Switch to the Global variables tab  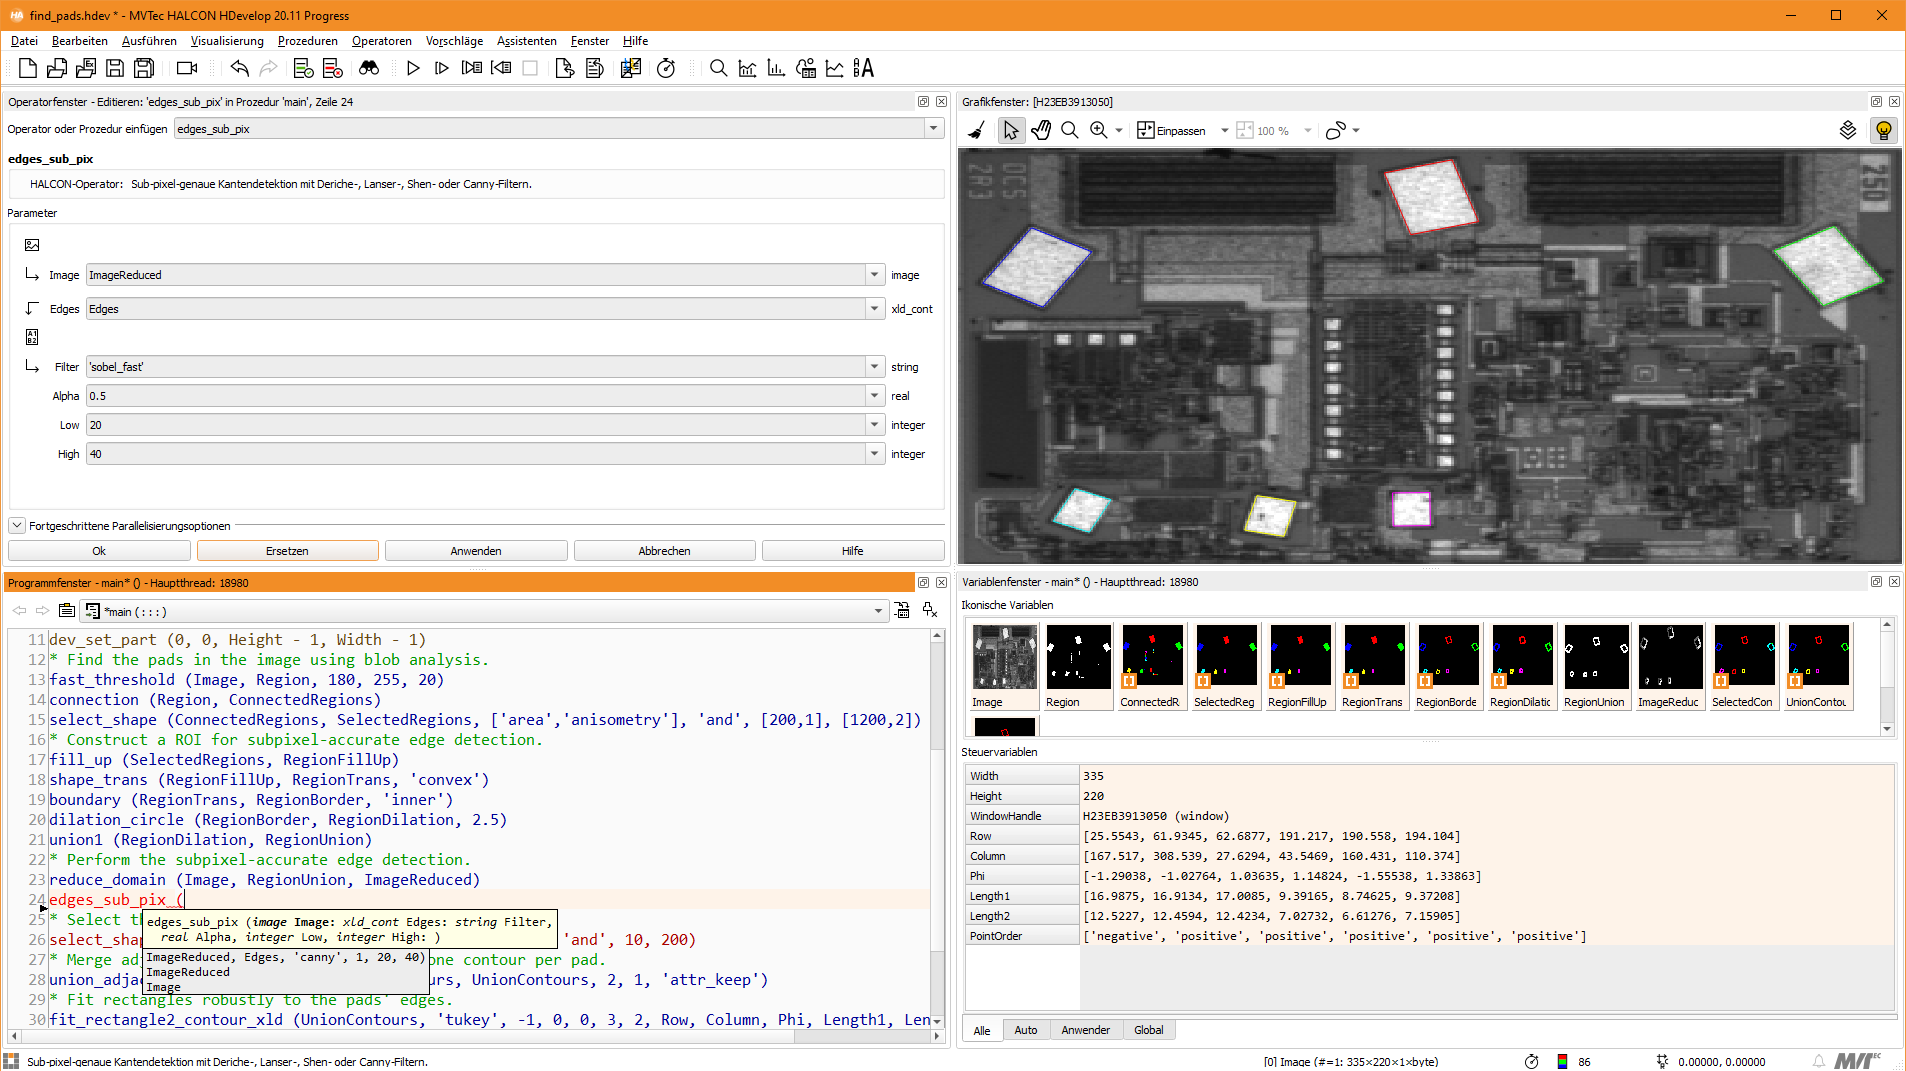pos(1148,1030)
